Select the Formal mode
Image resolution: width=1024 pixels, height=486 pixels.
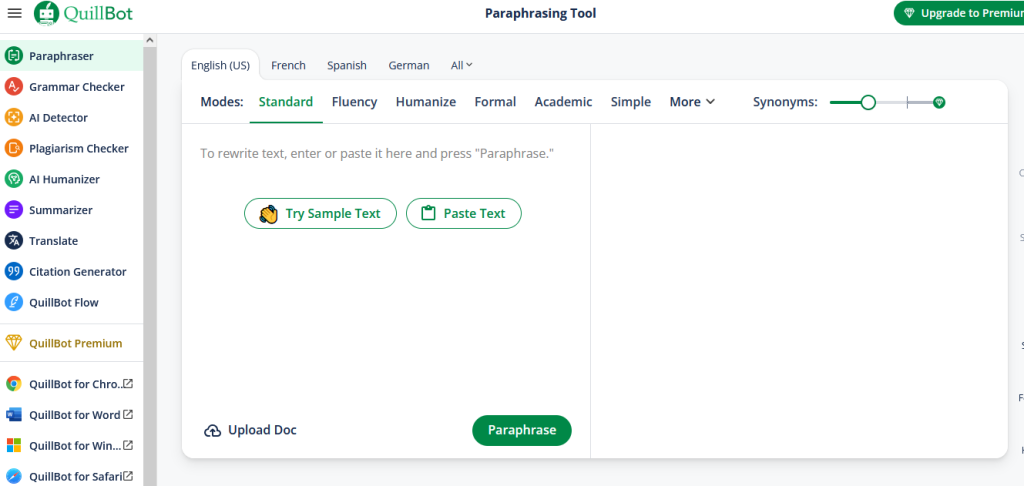coord(495,102)
